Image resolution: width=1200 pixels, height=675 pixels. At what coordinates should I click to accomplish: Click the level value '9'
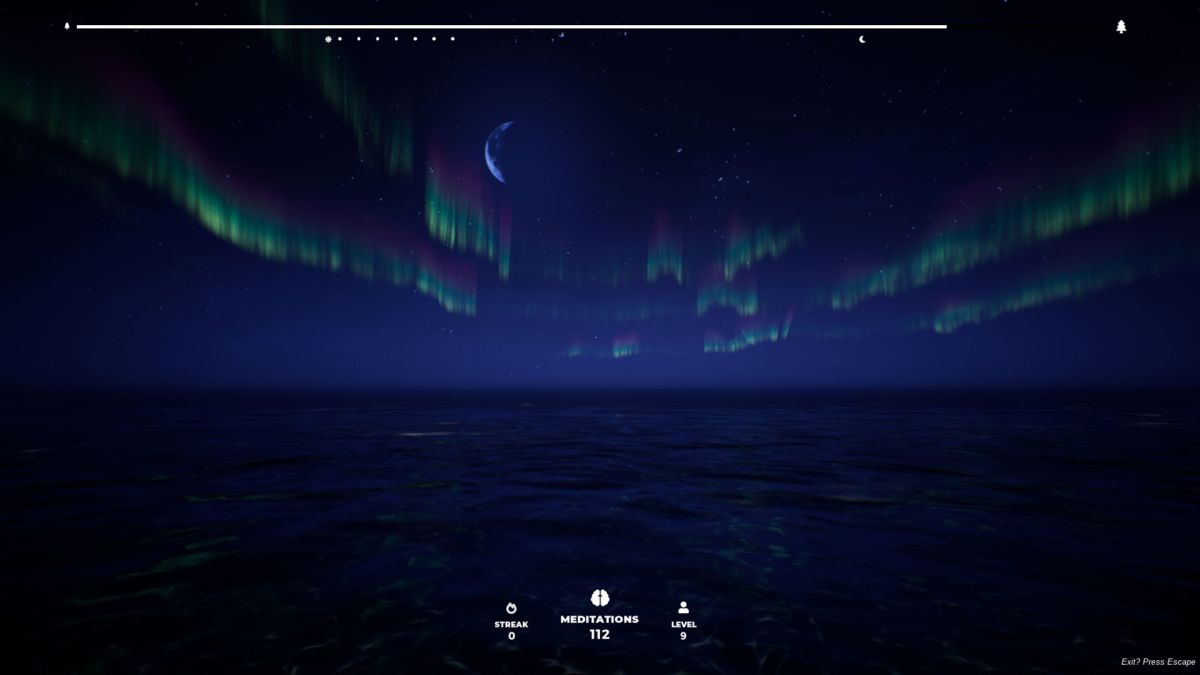683,636
